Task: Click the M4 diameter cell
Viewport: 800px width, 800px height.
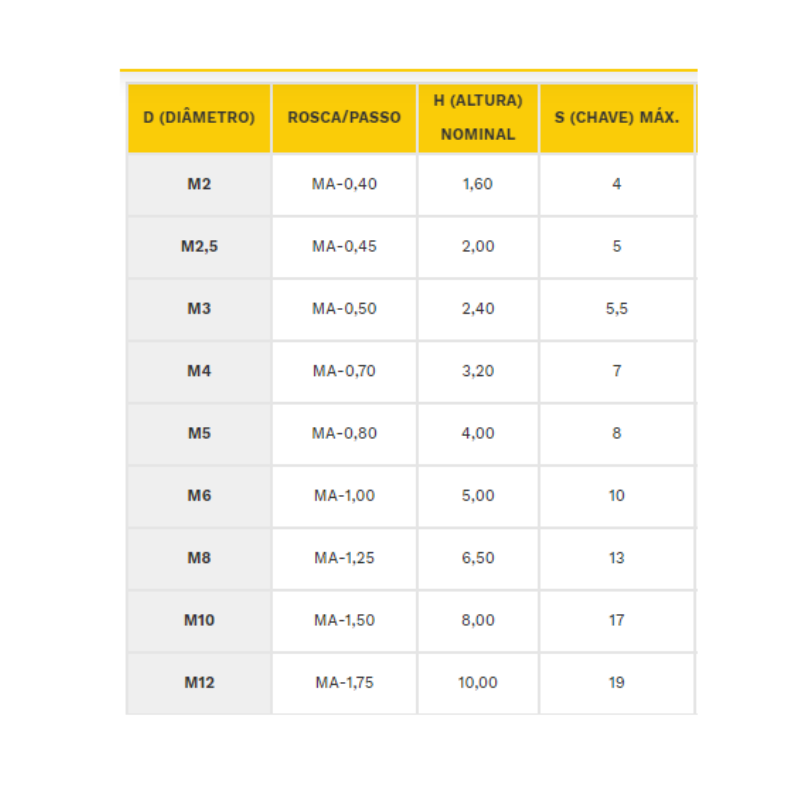Action: 199,371
